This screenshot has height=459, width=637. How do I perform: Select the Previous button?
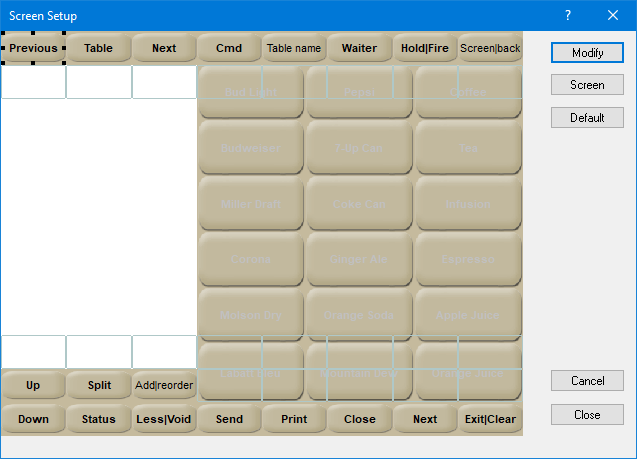coord(34,48)
